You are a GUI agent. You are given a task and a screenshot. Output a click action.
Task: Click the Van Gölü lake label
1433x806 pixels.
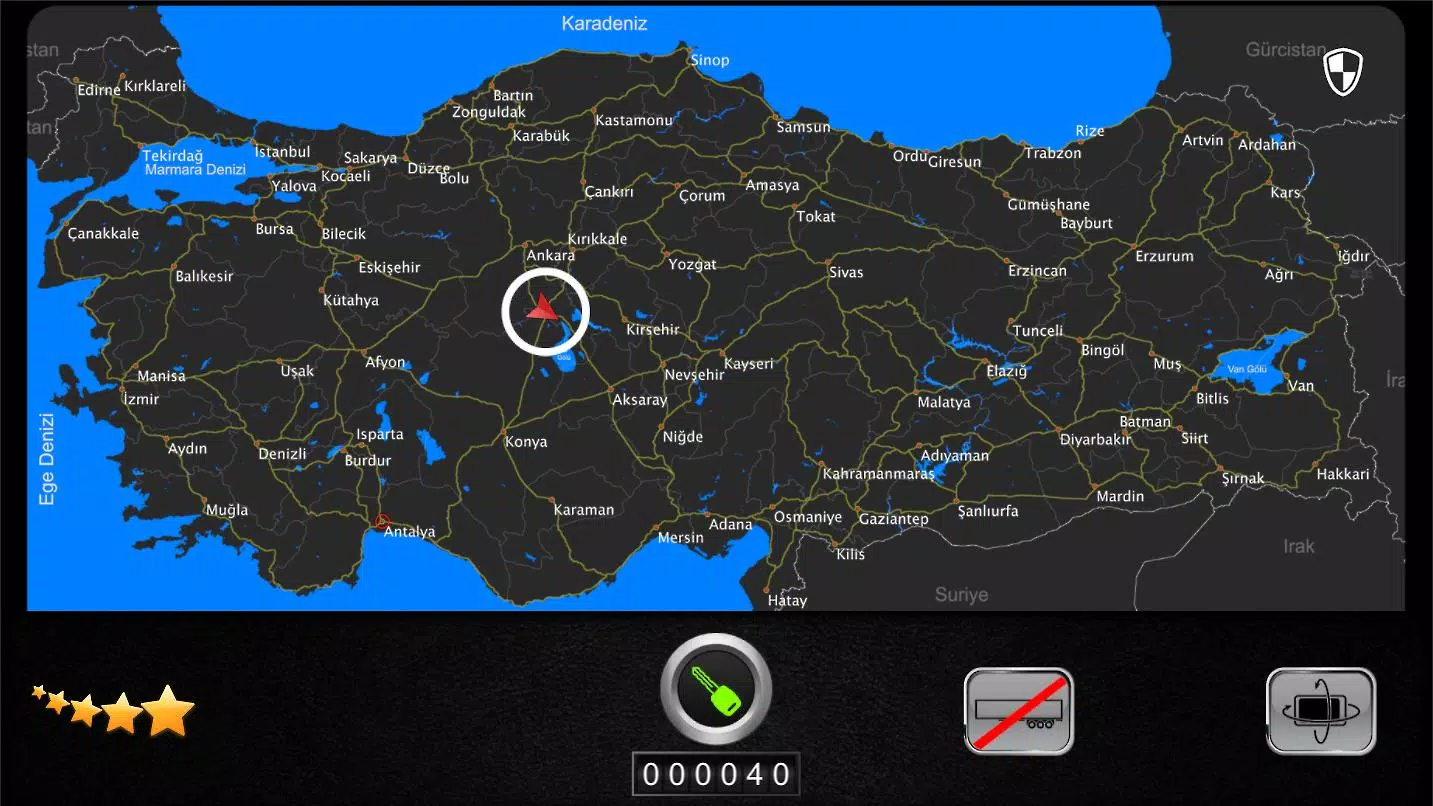[1246, 369]
